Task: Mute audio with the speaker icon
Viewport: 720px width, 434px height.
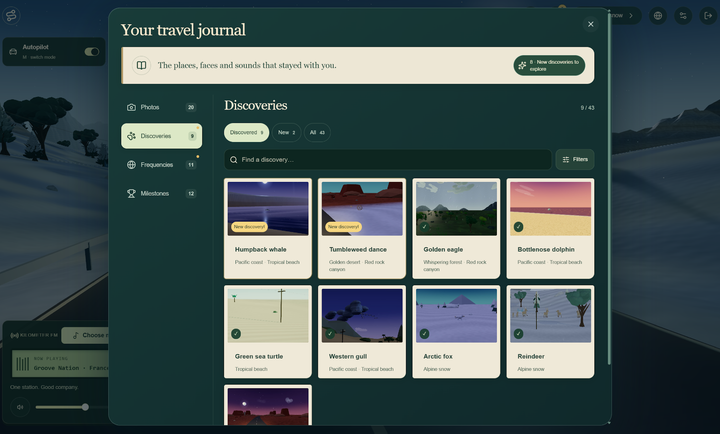Action: point(20,407)
